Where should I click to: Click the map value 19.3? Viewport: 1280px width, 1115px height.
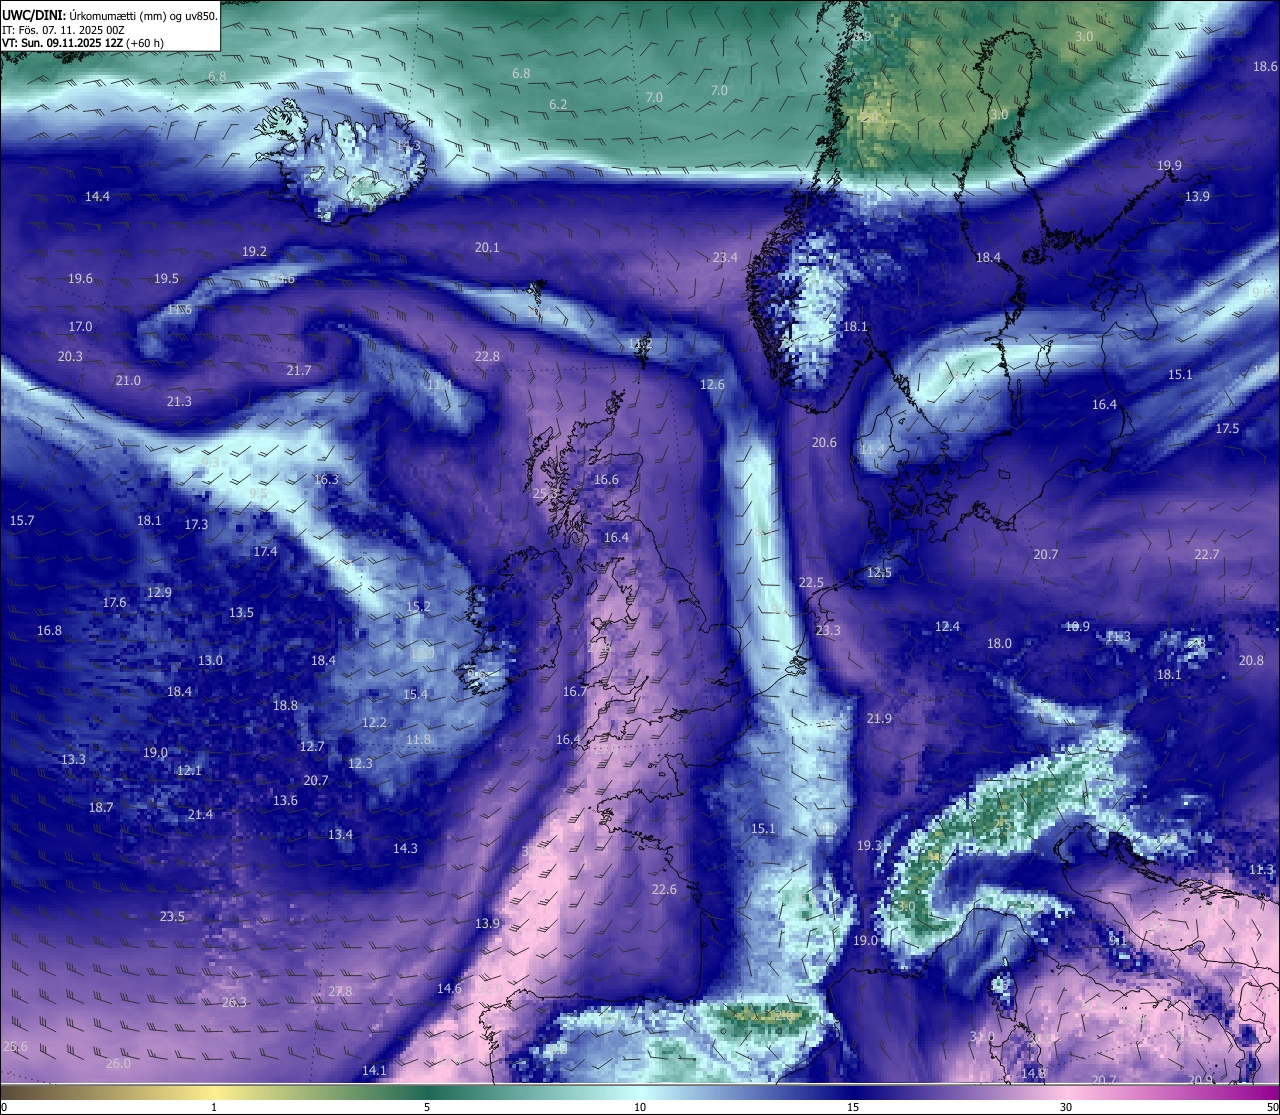(x=869, y=846)
